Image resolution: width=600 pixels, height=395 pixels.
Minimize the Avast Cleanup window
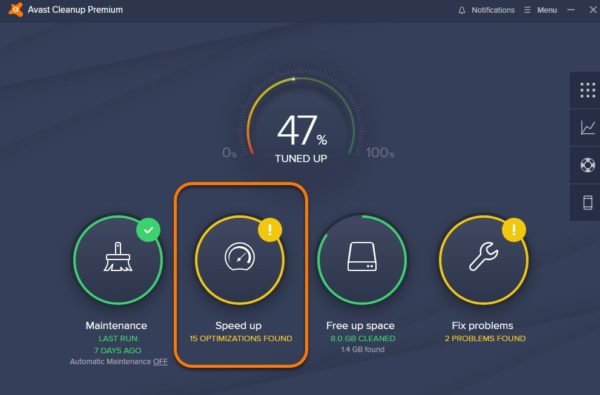coord(571,10)
